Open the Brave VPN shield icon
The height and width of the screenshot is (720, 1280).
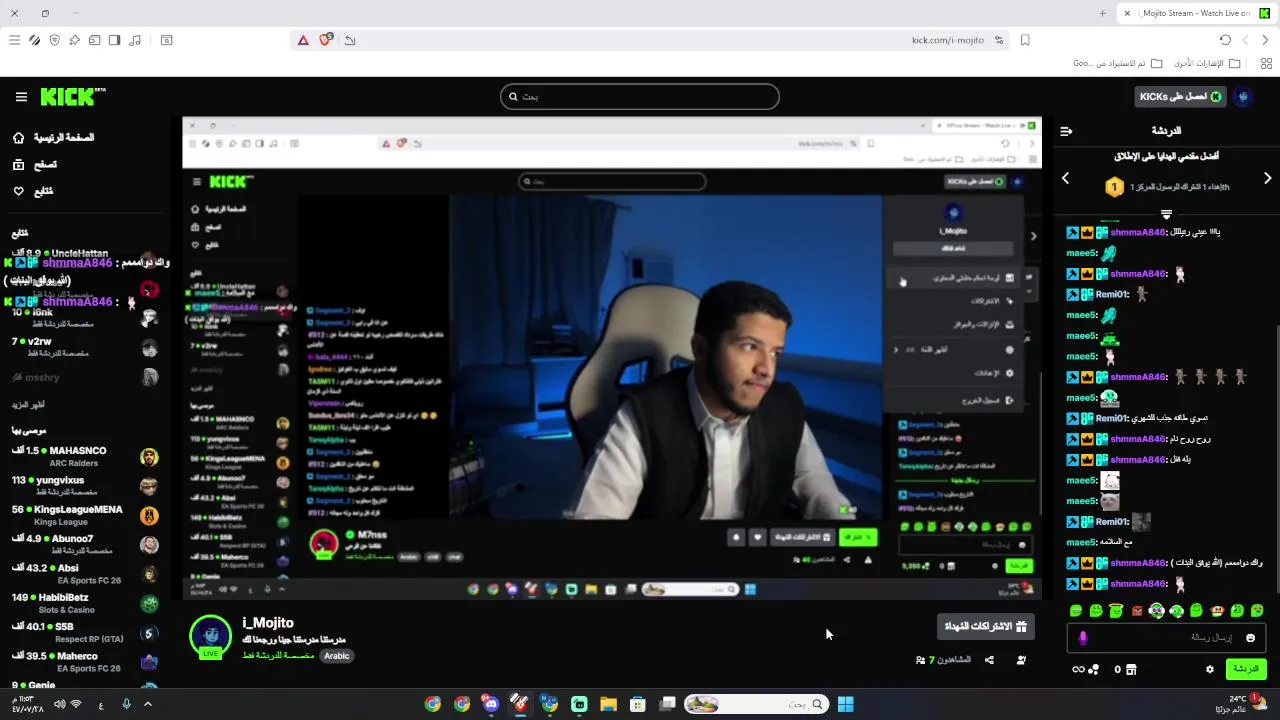pyautogui.click(x=54, y=40)
